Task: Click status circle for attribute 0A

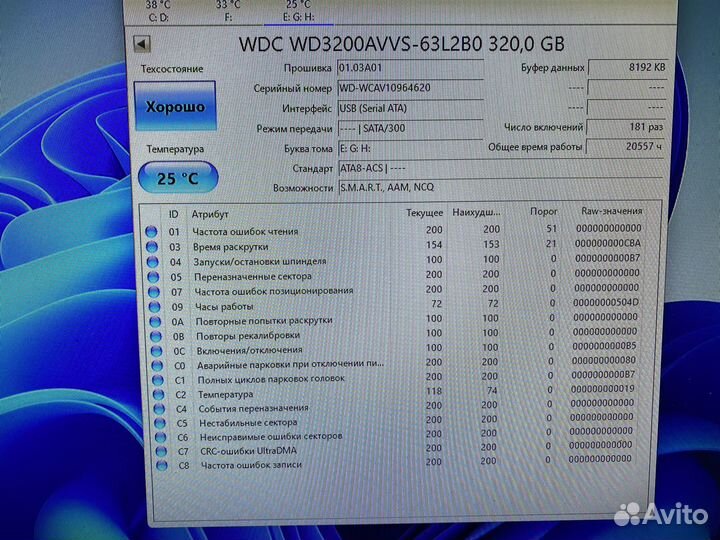Action: (155, 321)
